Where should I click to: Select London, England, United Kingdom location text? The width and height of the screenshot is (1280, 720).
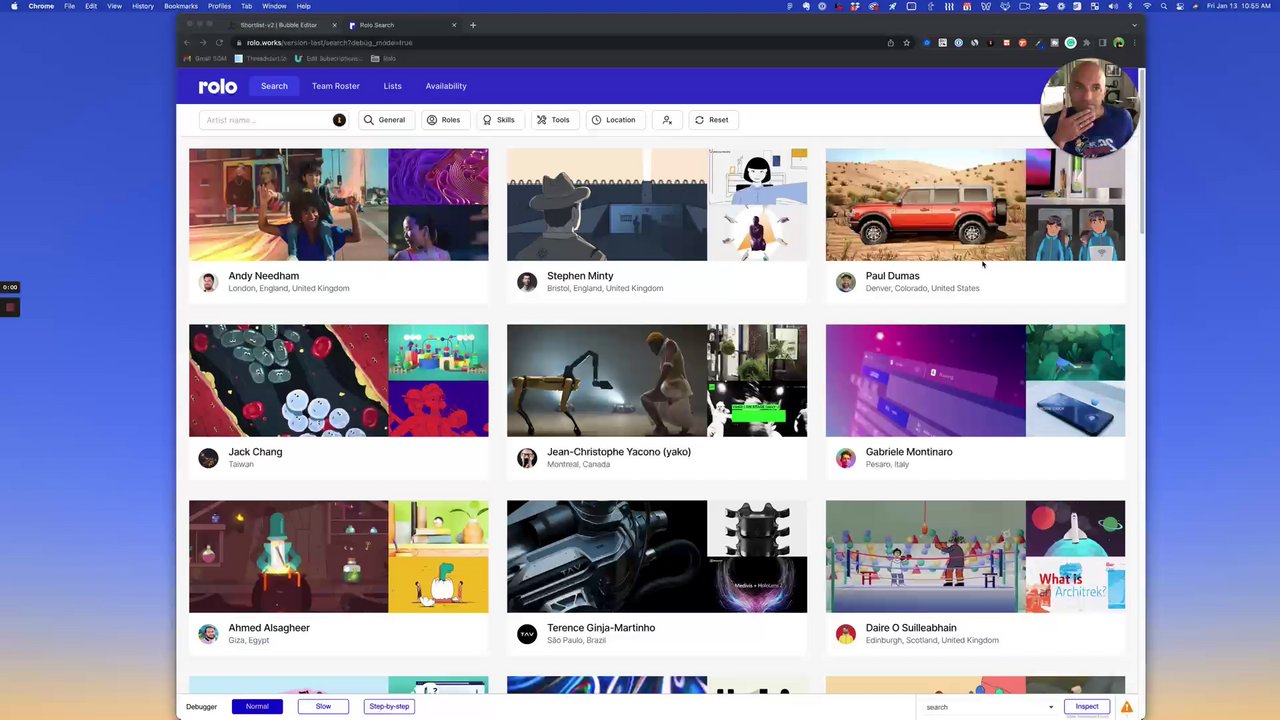pyautogui.click(x=289, y=289)
